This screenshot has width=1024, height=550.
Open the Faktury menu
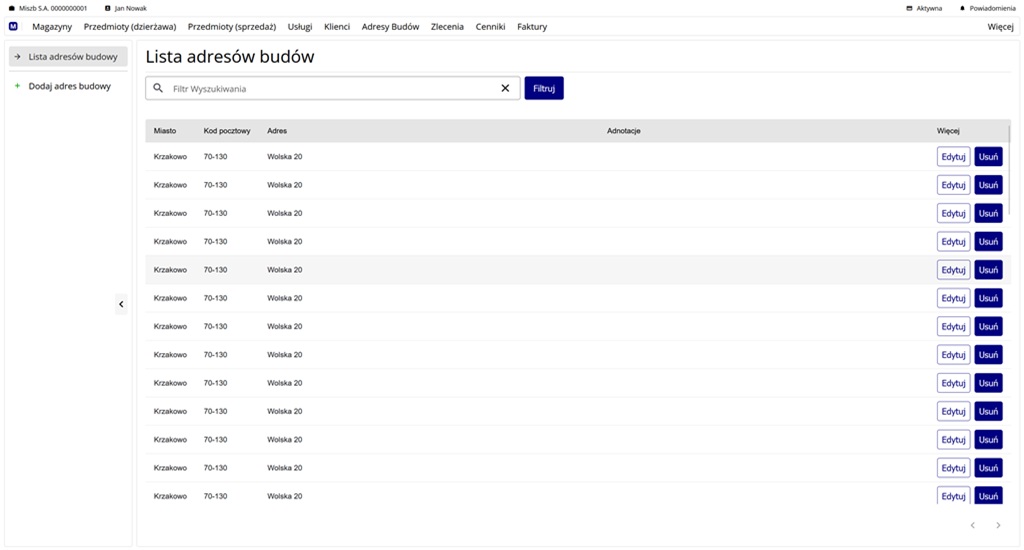(532, 26)
